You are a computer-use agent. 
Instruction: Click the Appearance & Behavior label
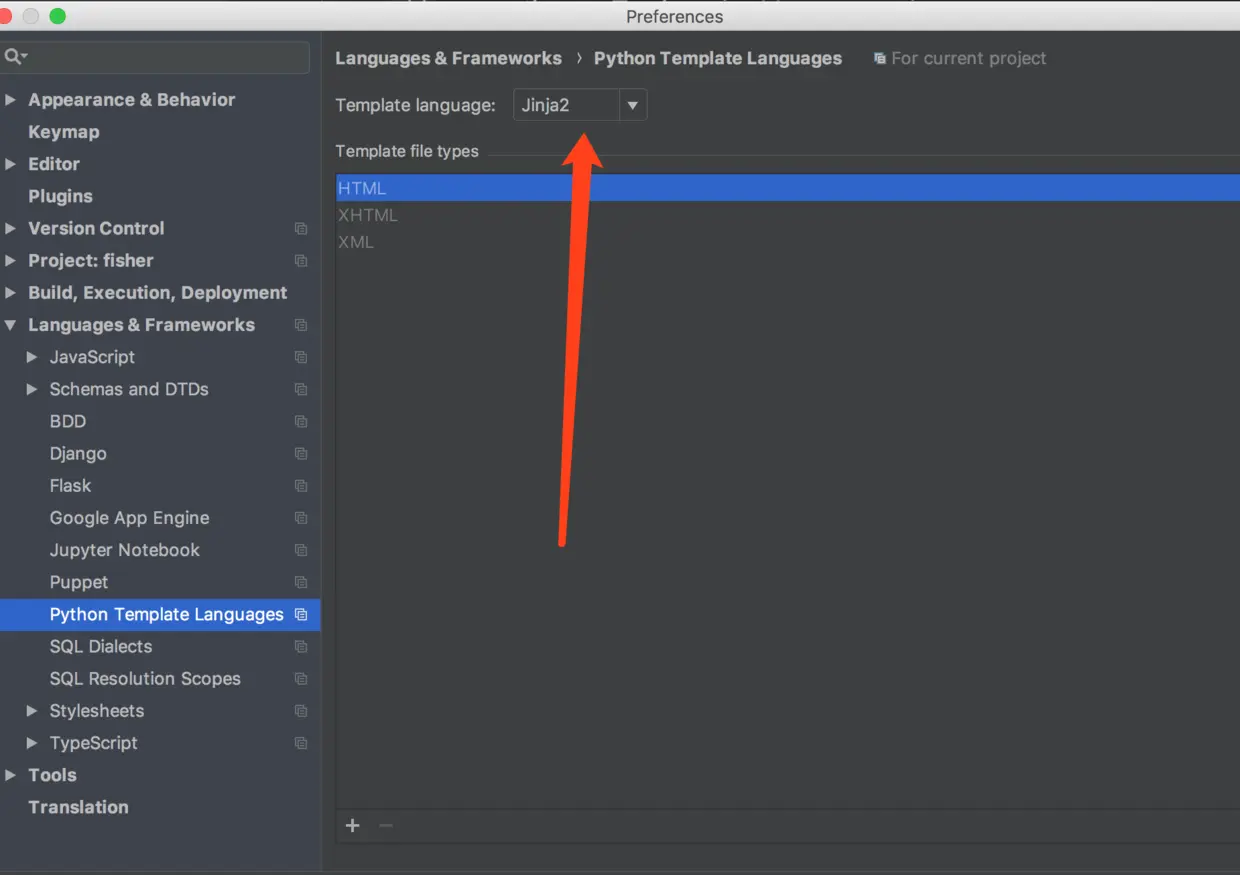(x=132, y=100)
